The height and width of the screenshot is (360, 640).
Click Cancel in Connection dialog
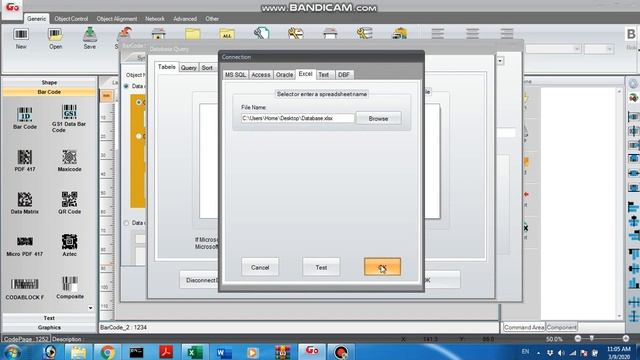click(260, 267)
